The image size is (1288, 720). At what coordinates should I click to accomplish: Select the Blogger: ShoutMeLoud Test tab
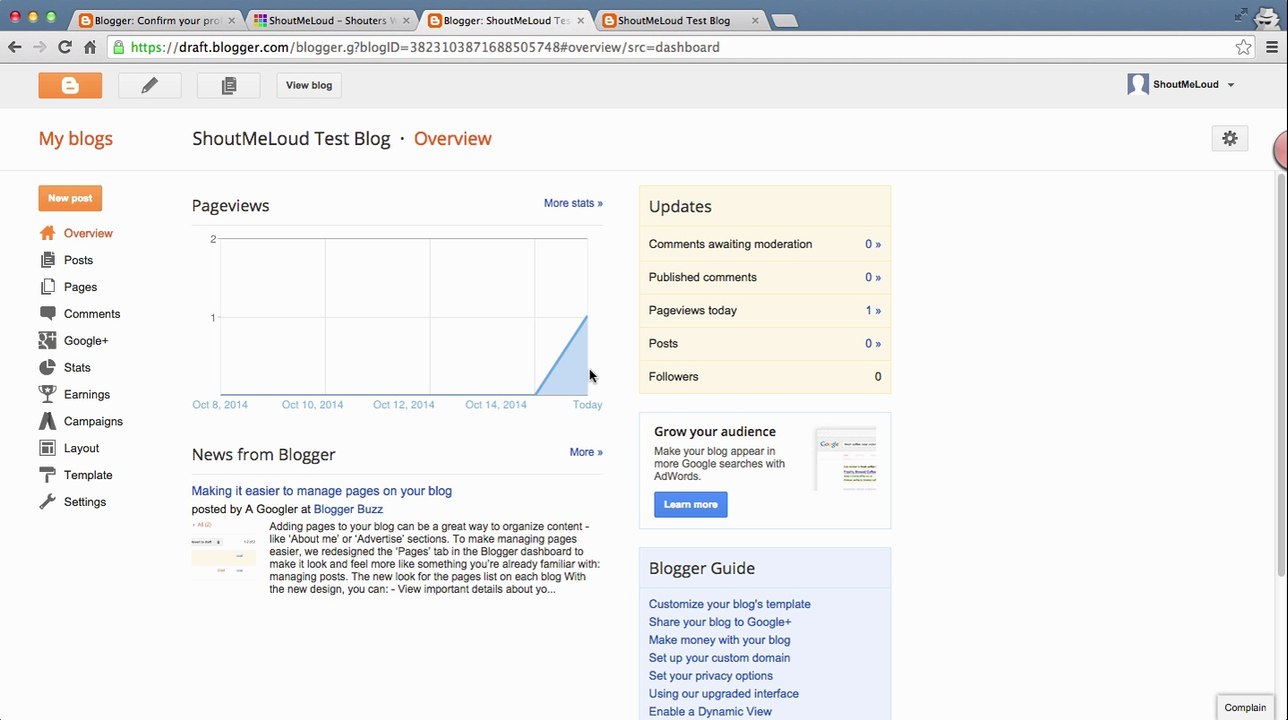click(x=508, y=20)
